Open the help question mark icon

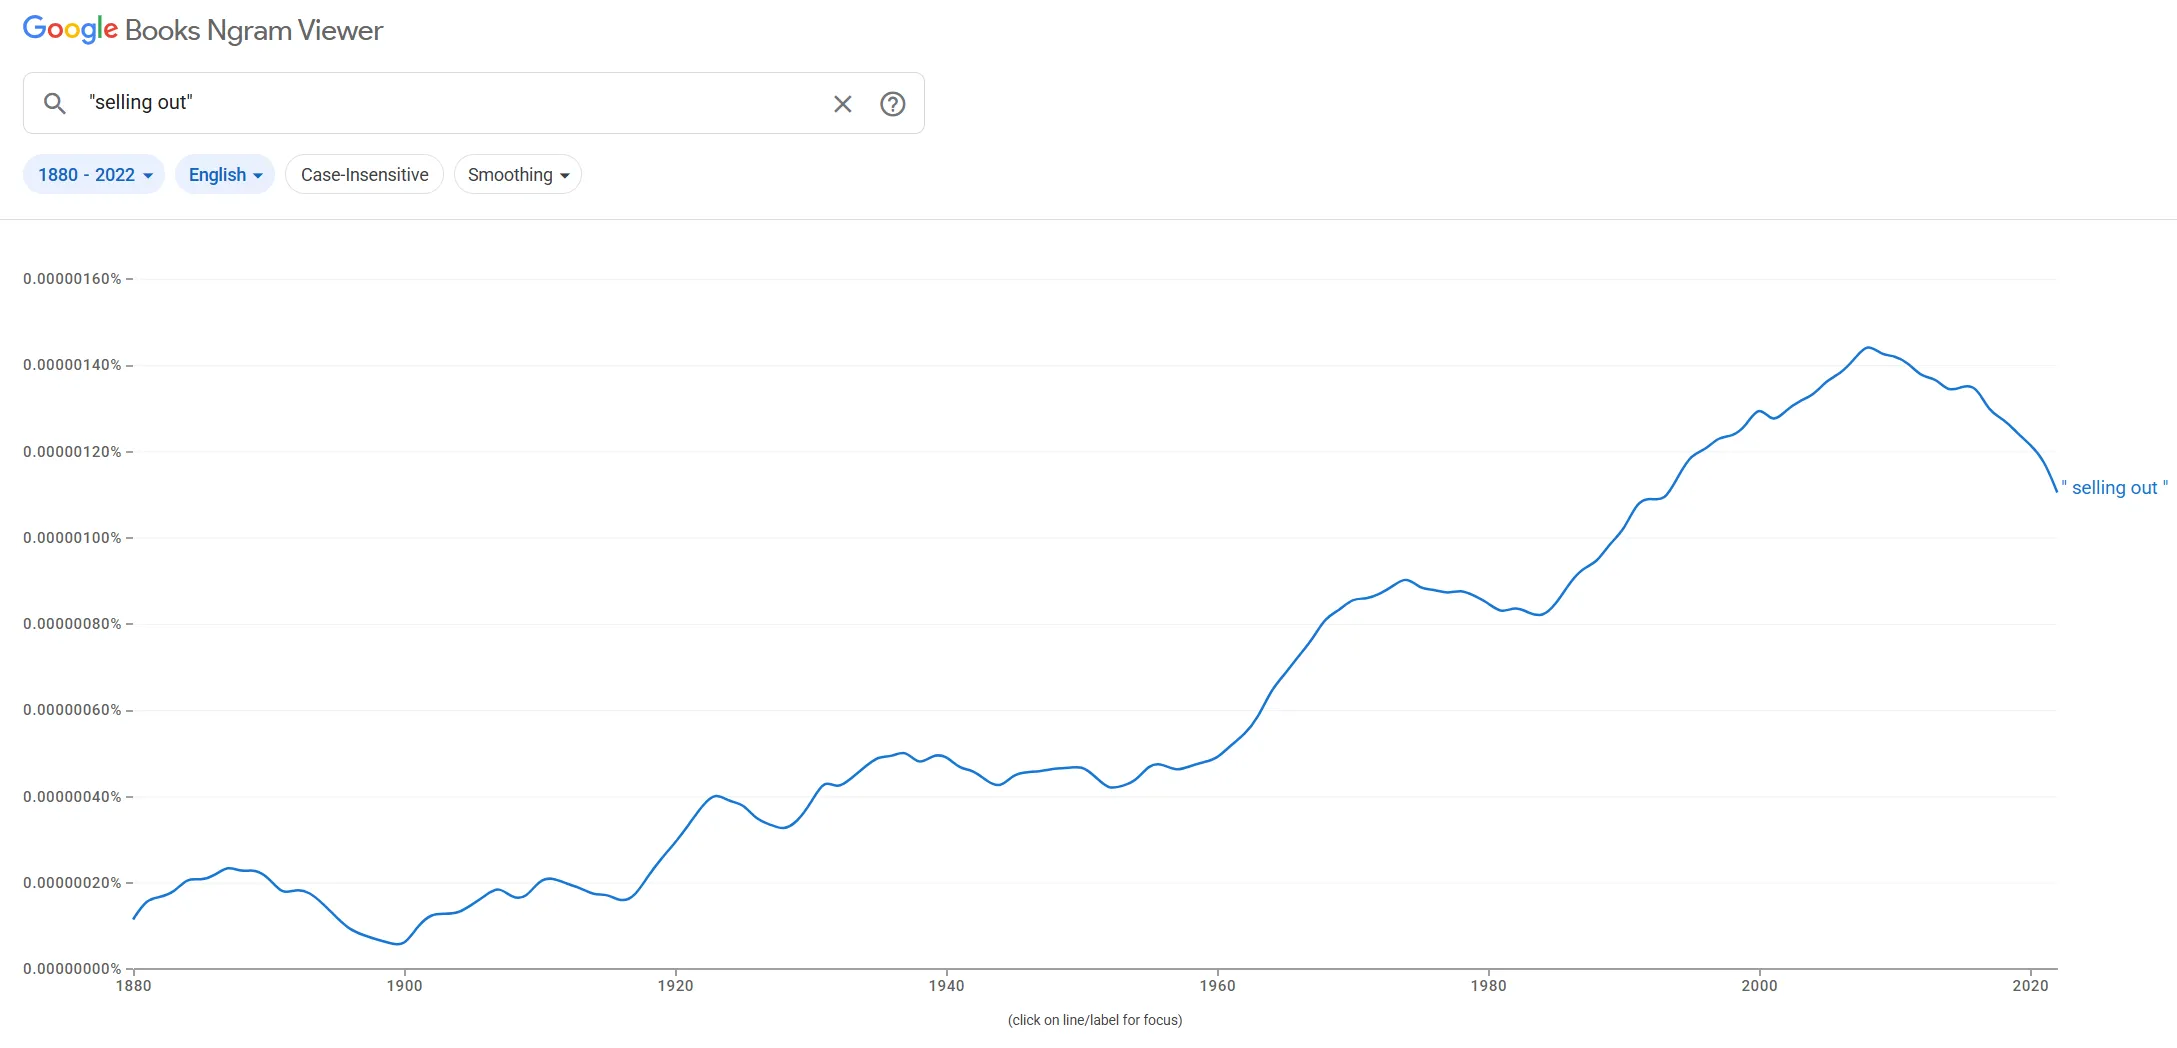892,104
